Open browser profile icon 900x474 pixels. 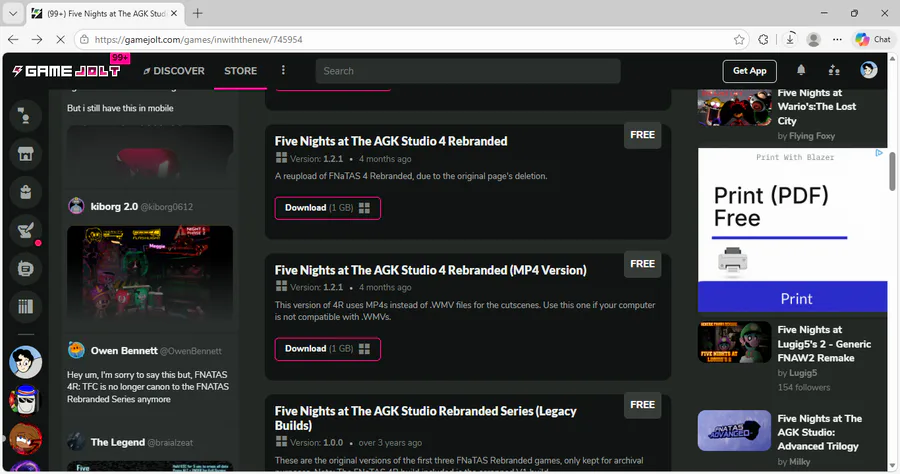click(x=813, y=40)
